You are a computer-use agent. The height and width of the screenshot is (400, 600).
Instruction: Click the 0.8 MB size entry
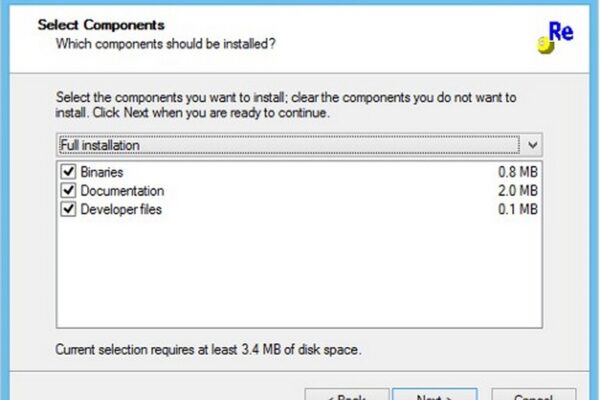[518, 172]
